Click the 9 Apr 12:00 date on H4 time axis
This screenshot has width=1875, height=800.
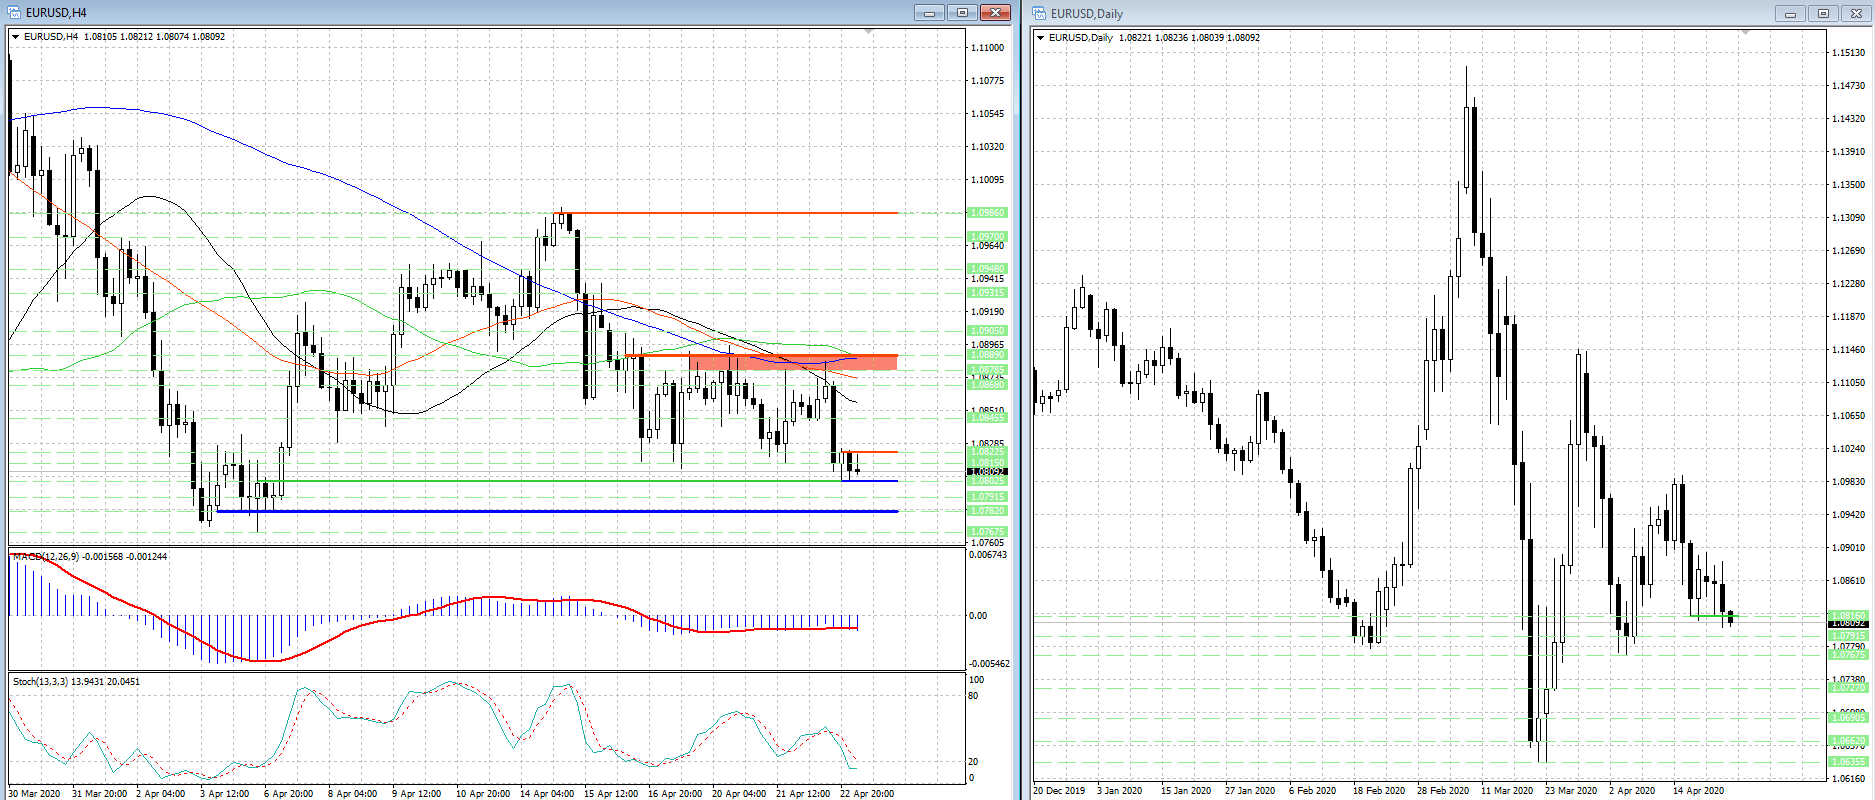tap(416, 794)
